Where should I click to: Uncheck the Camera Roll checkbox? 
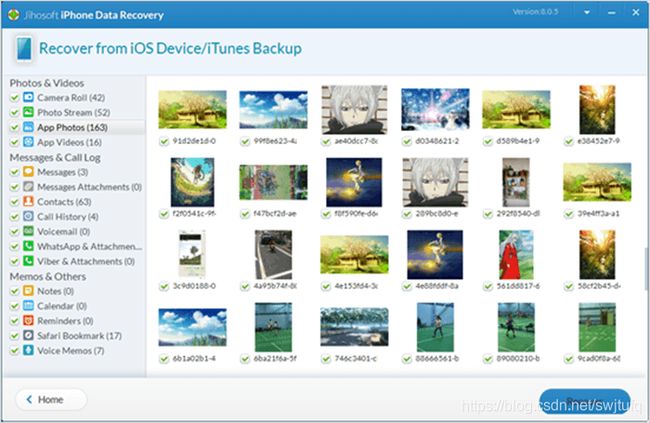coord(15,97)
